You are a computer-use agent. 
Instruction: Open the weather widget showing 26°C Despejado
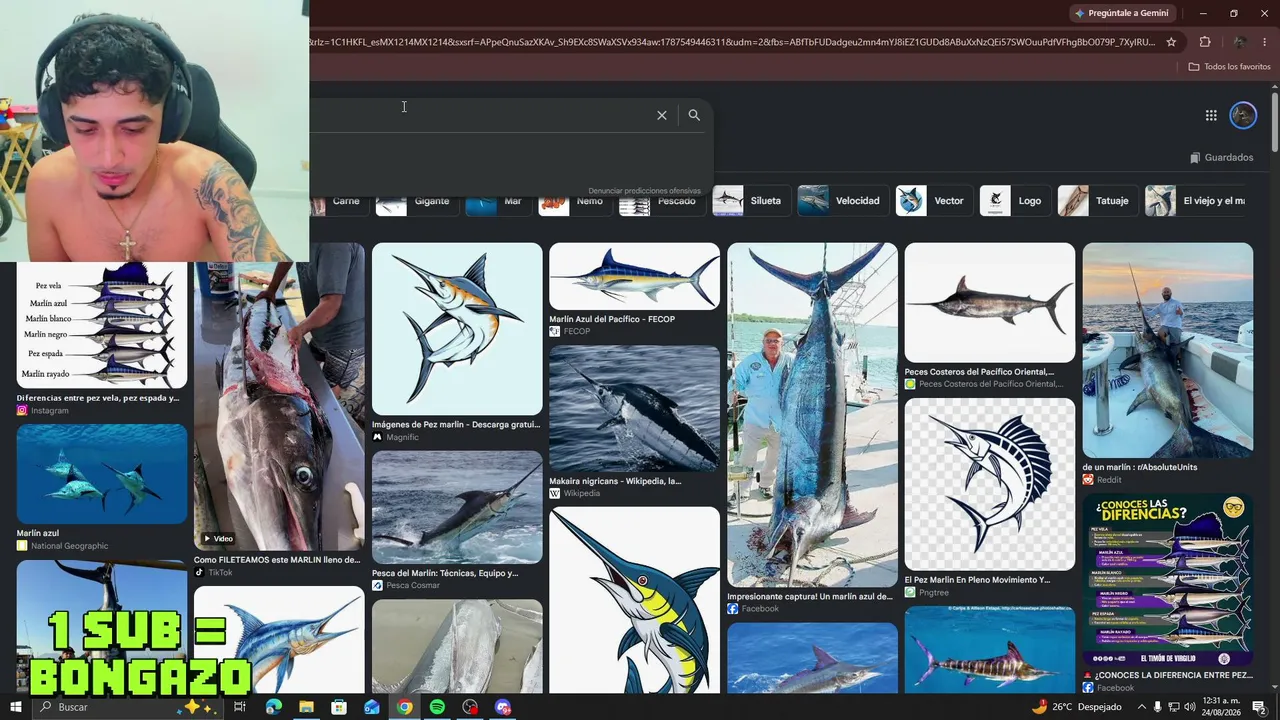[x=1076, y=707]
